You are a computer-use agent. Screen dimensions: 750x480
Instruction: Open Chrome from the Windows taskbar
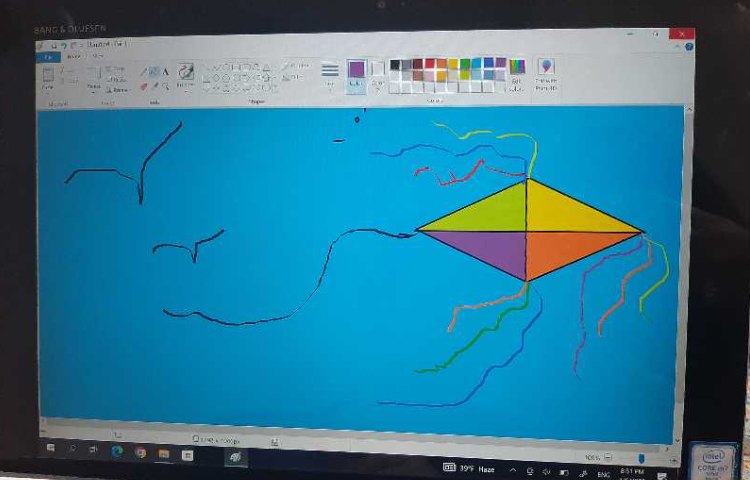pos(140,453)
